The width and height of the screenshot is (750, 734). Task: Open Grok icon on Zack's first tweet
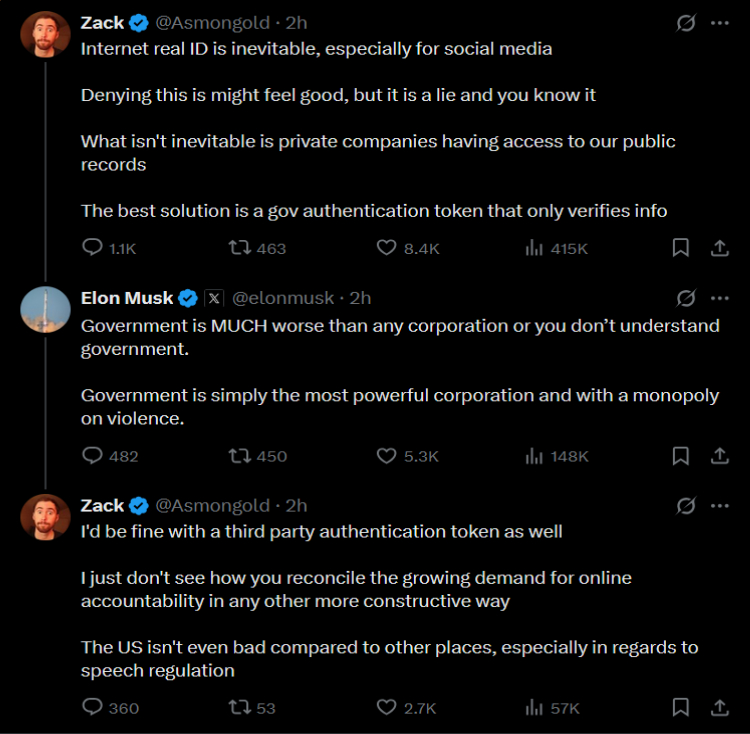pos(686,22)
